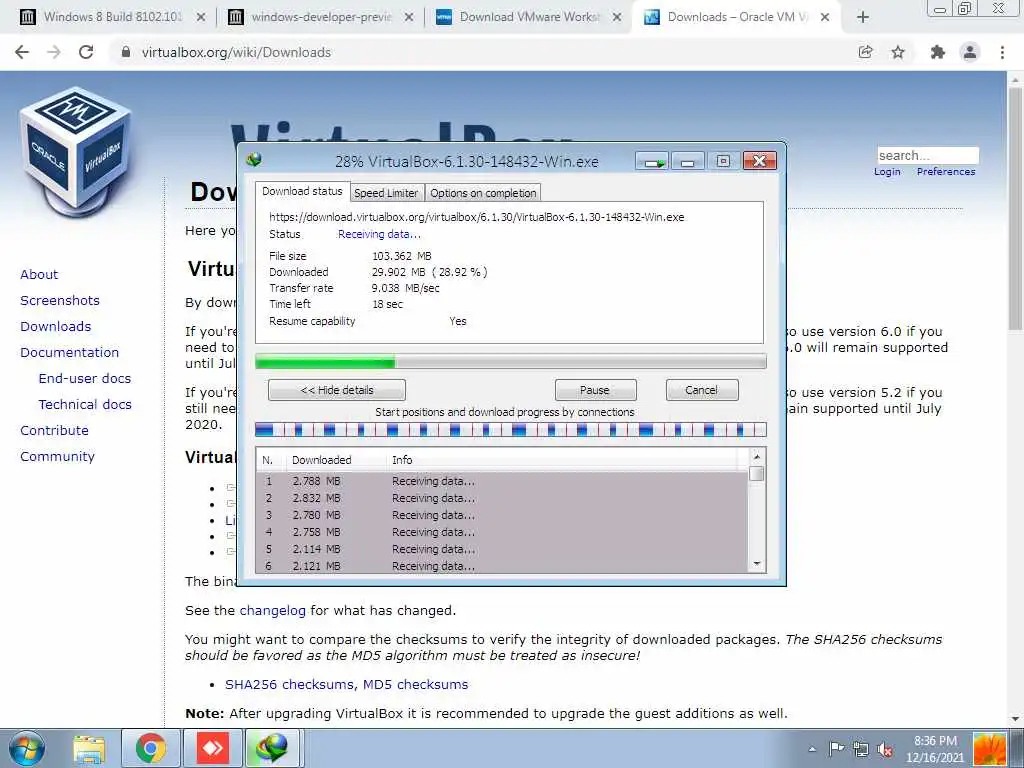The height and width of the screenshot is (768, 1024).
Task: Switch to the windows-developer-preview tab
Action: 321,17
